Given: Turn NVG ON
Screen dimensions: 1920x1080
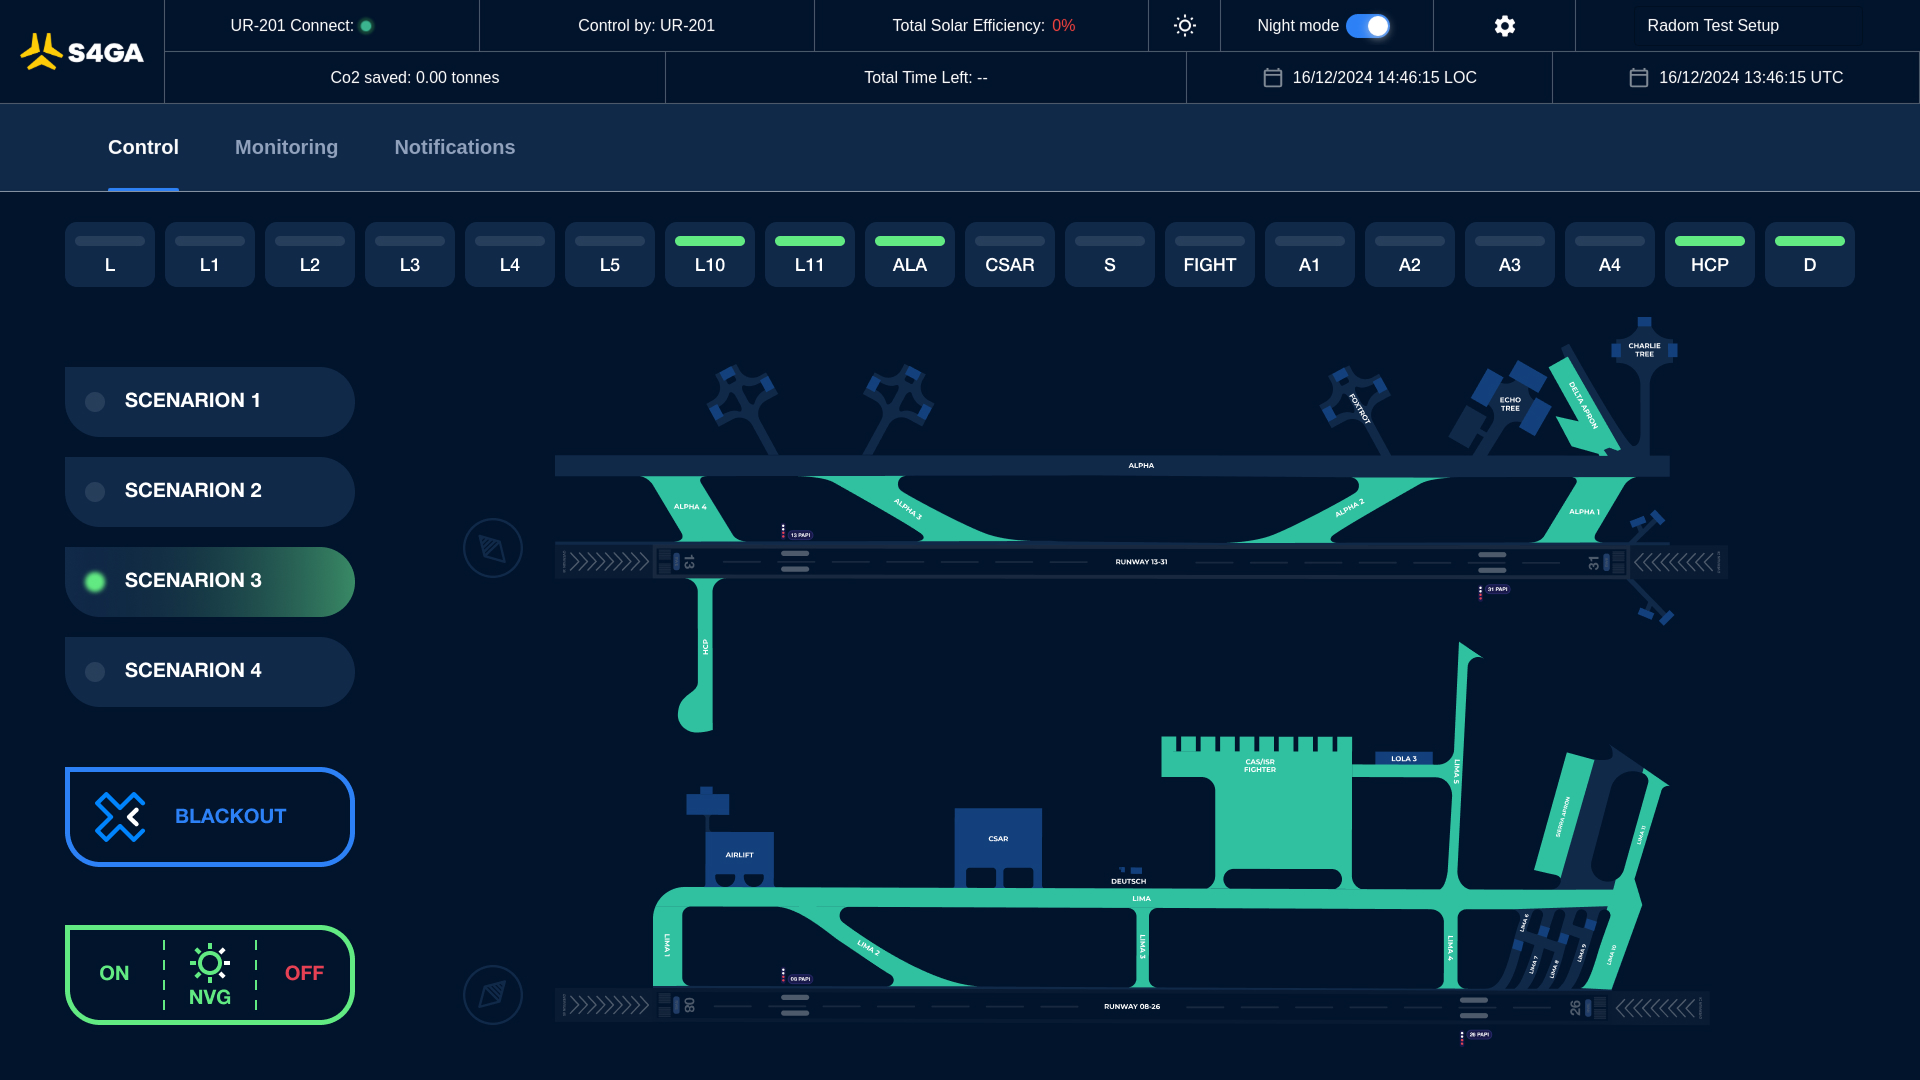Looking at the screenshot, I should click(x=114, y=974).
